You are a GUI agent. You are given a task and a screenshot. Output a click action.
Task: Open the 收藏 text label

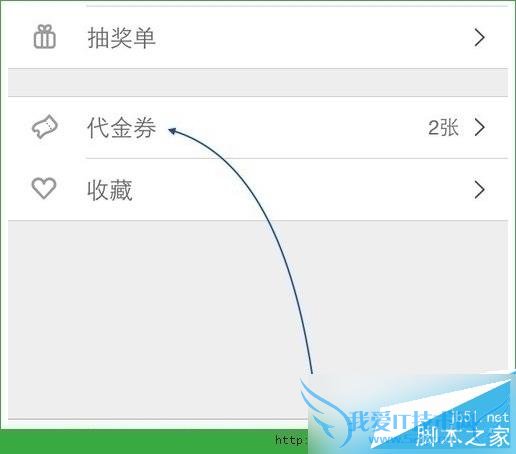tap(110, 190)
